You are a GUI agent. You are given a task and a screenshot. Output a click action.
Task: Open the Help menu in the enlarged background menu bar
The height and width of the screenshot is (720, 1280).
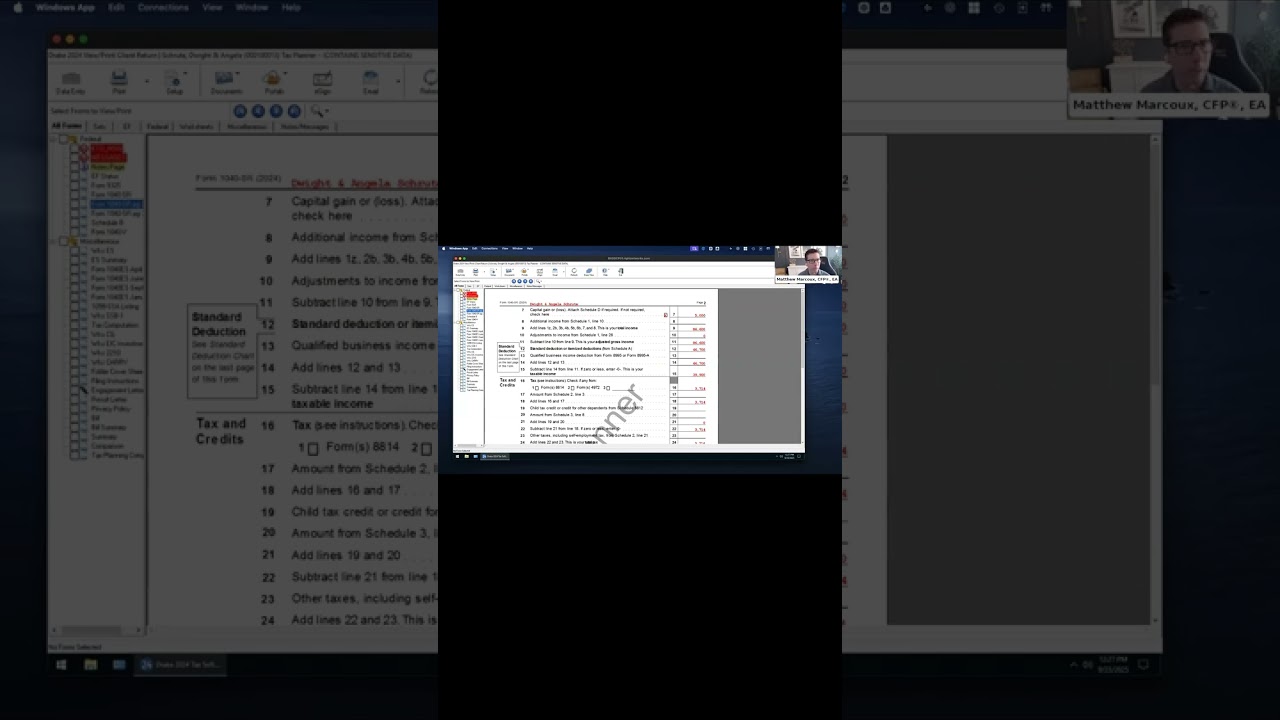coord(291,7)
